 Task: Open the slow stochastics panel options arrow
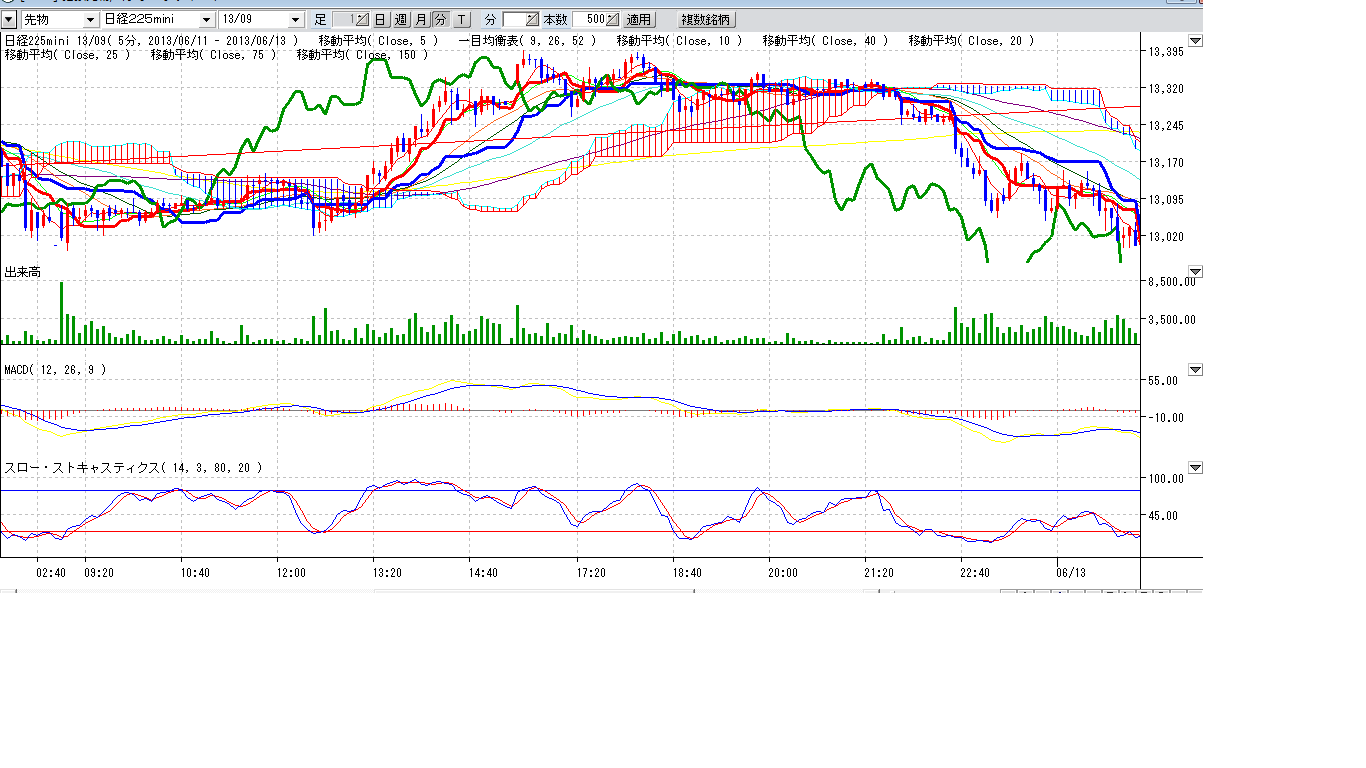[1195, 467]
